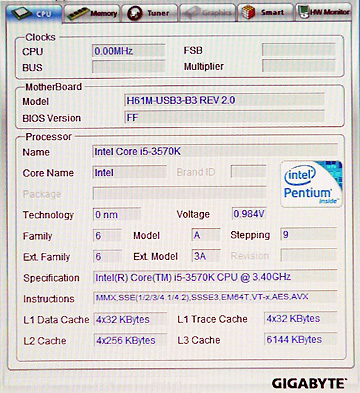Click the MotherBoard group label
This screenshot has height=393, width=360.
tap(53, 87)
